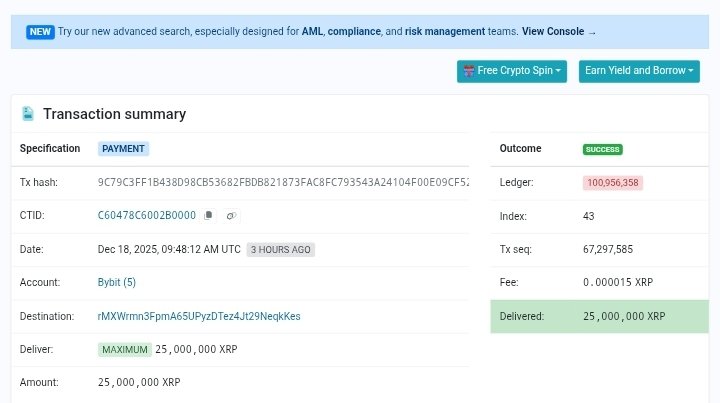Click the Transaction summary heading

point(114,114)
